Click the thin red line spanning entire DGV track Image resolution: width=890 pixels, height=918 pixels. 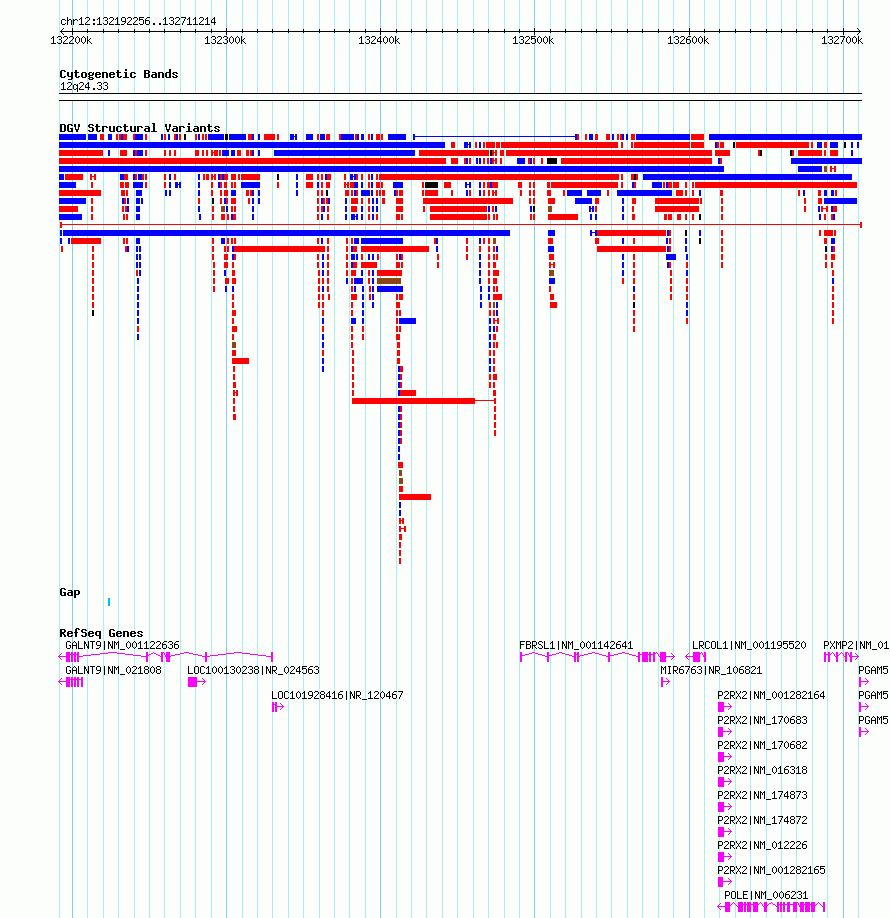[460, 225]
